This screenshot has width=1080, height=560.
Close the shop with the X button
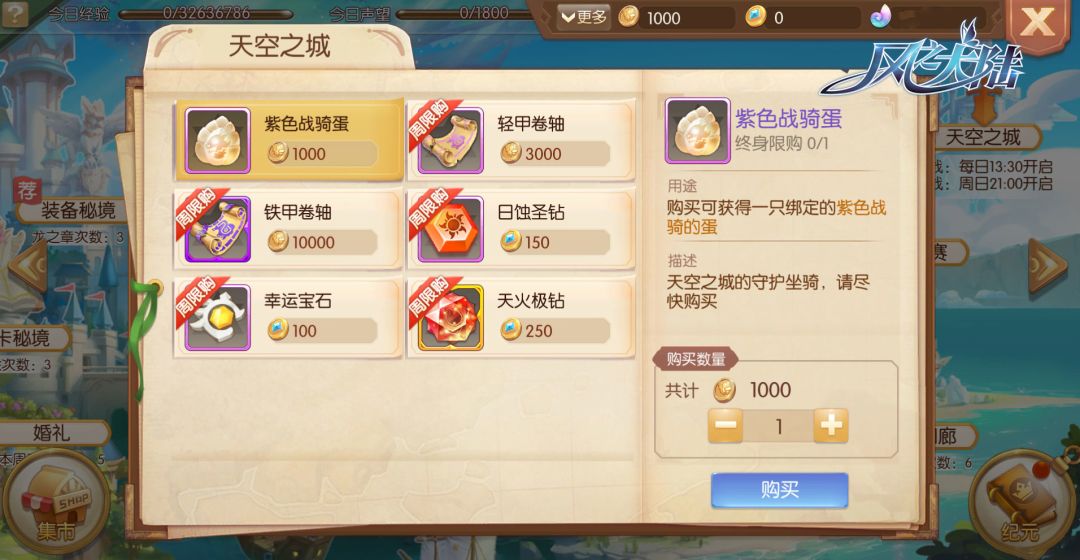[x=1037, y=23]
